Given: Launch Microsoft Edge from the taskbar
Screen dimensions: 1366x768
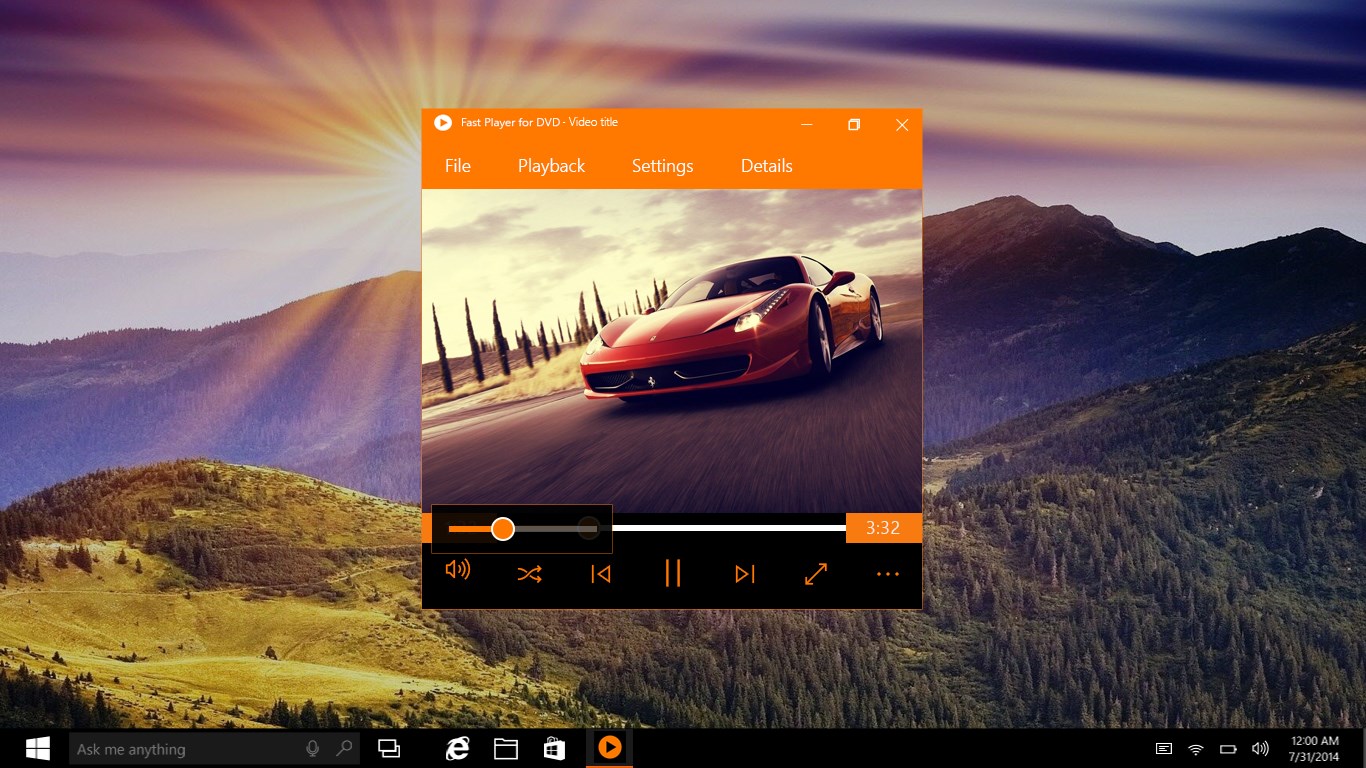Looking at the screenshot, I should 457,747.
